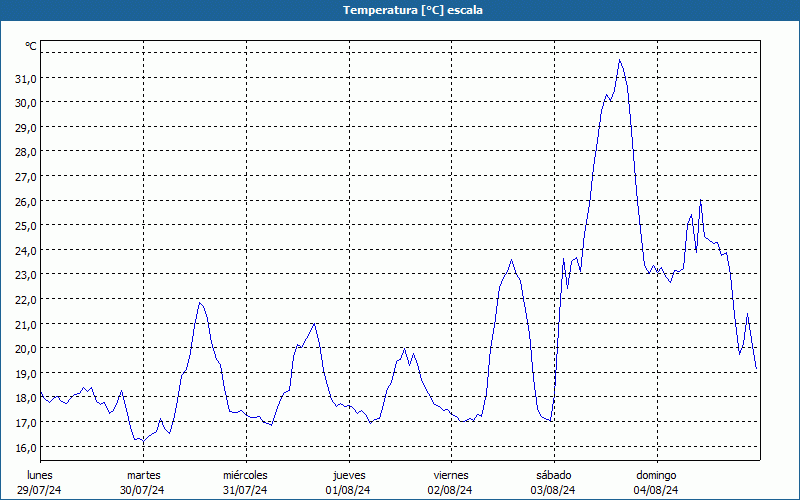The image size is (800, 500).
Task: Select the 'miércoles' day label
Action: 245,476
